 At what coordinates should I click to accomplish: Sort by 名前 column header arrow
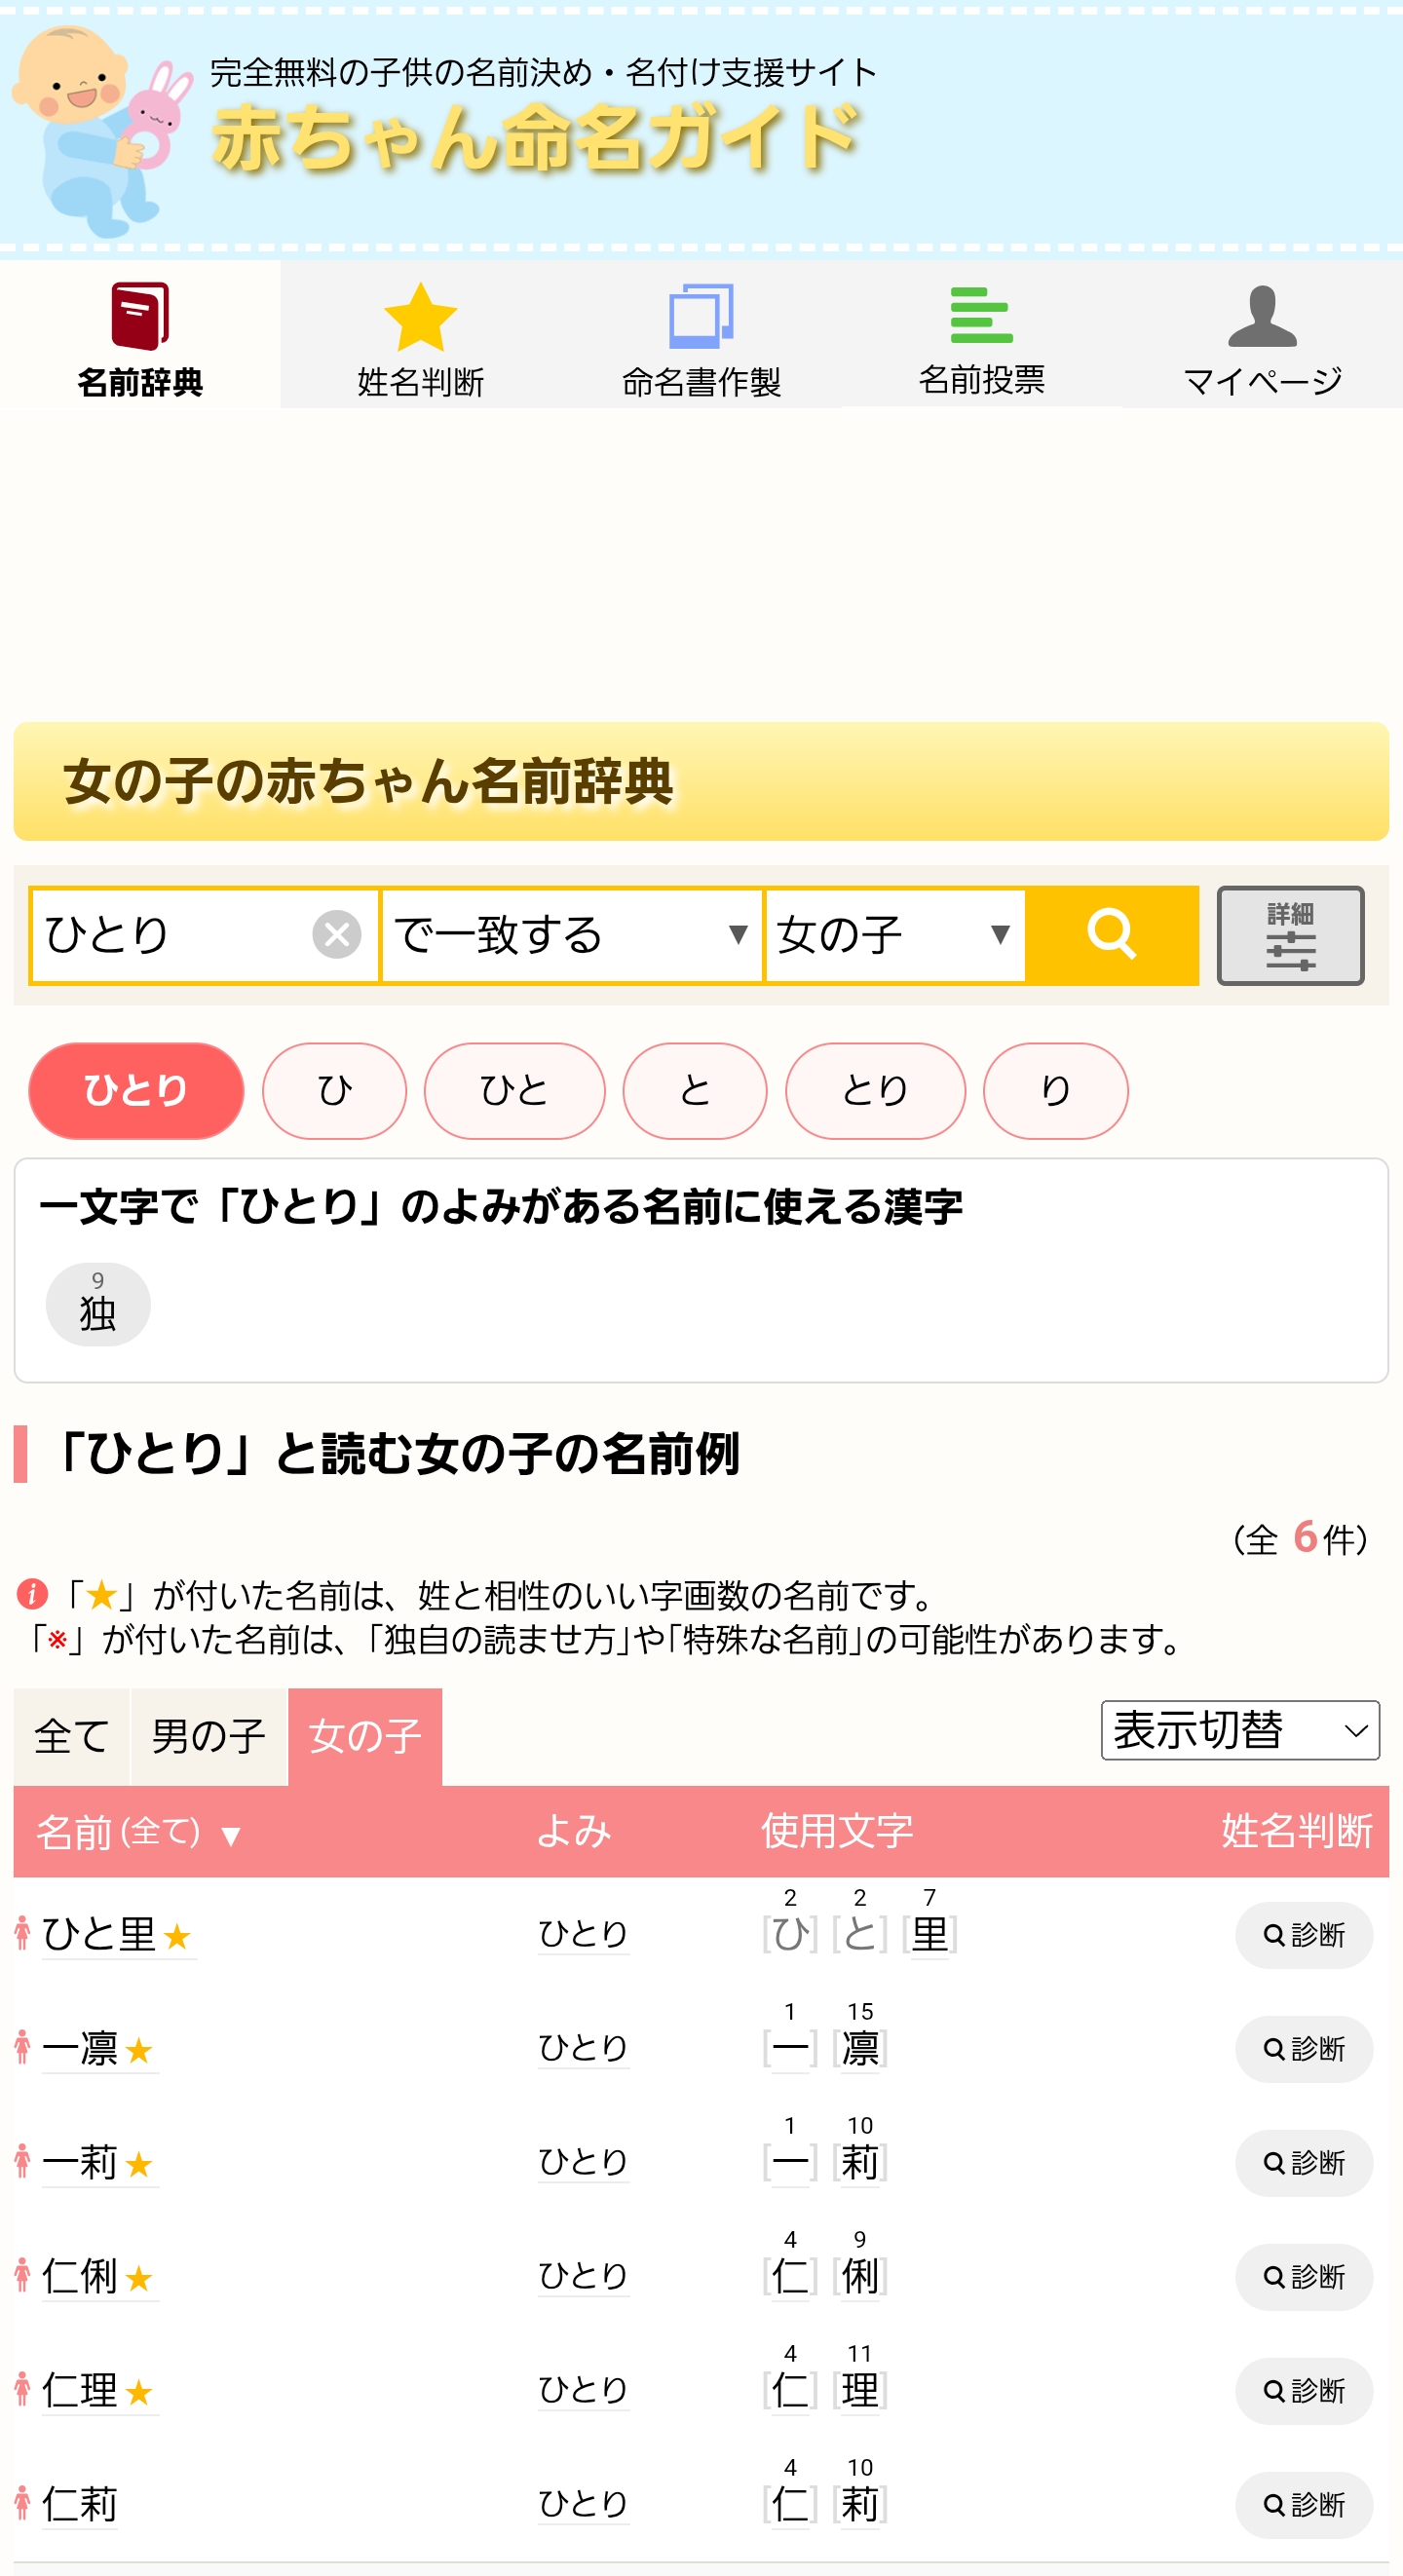click(x=231, y=1836)
